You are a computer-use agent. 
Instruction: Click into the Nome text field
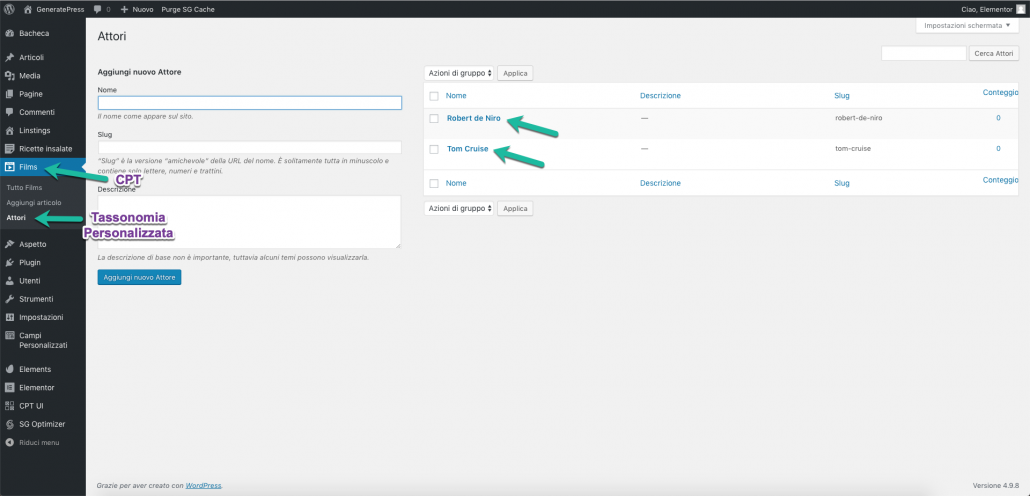coord(249,103)
